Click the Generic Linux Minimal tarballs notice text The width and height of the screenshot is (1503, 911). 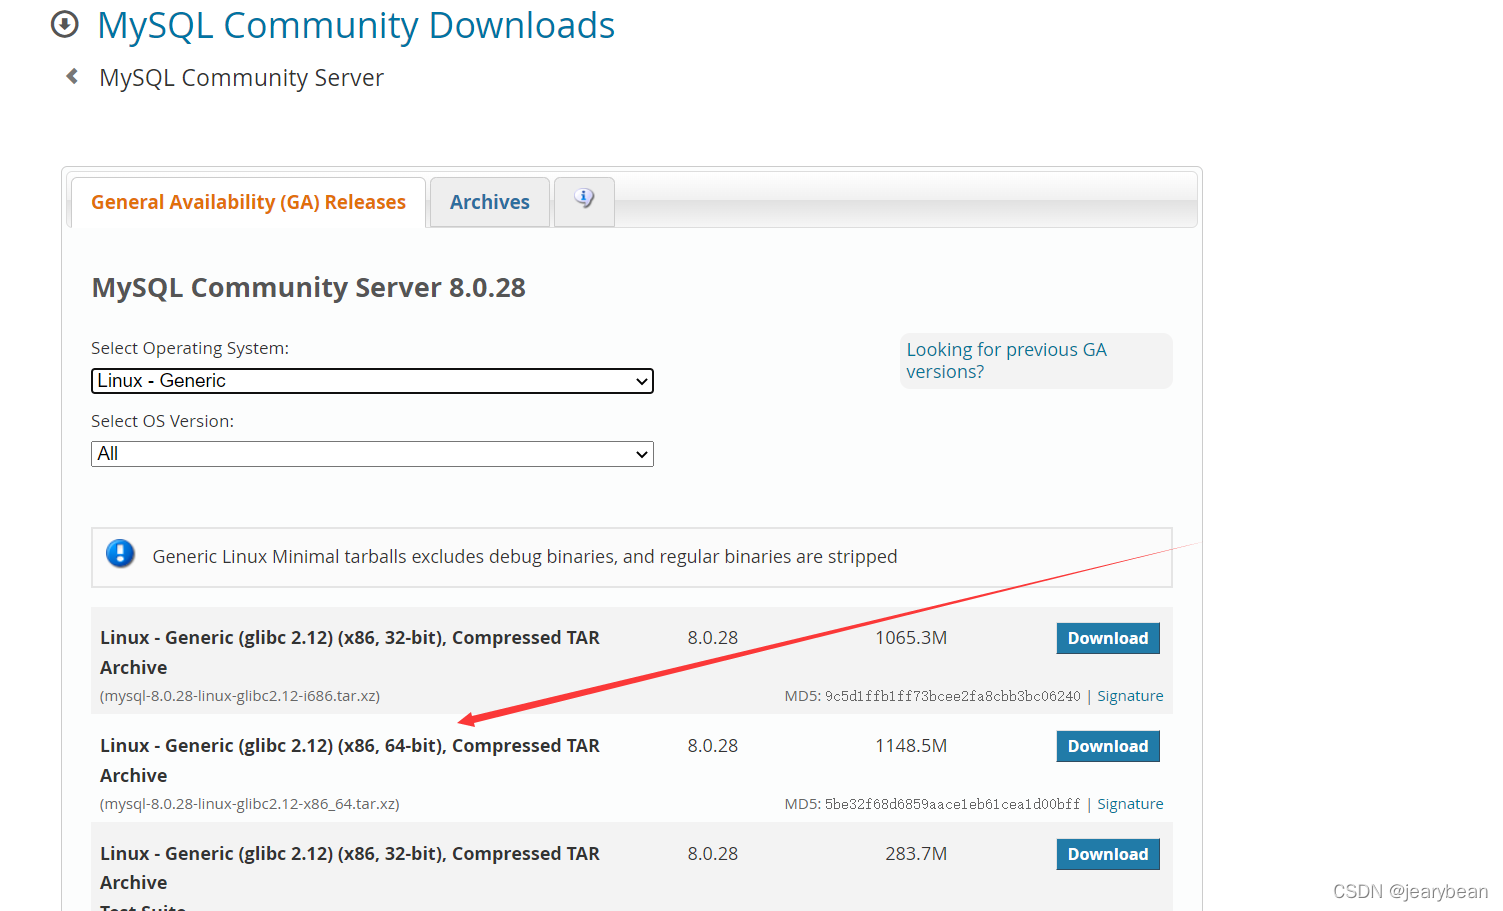click(525, 557)
